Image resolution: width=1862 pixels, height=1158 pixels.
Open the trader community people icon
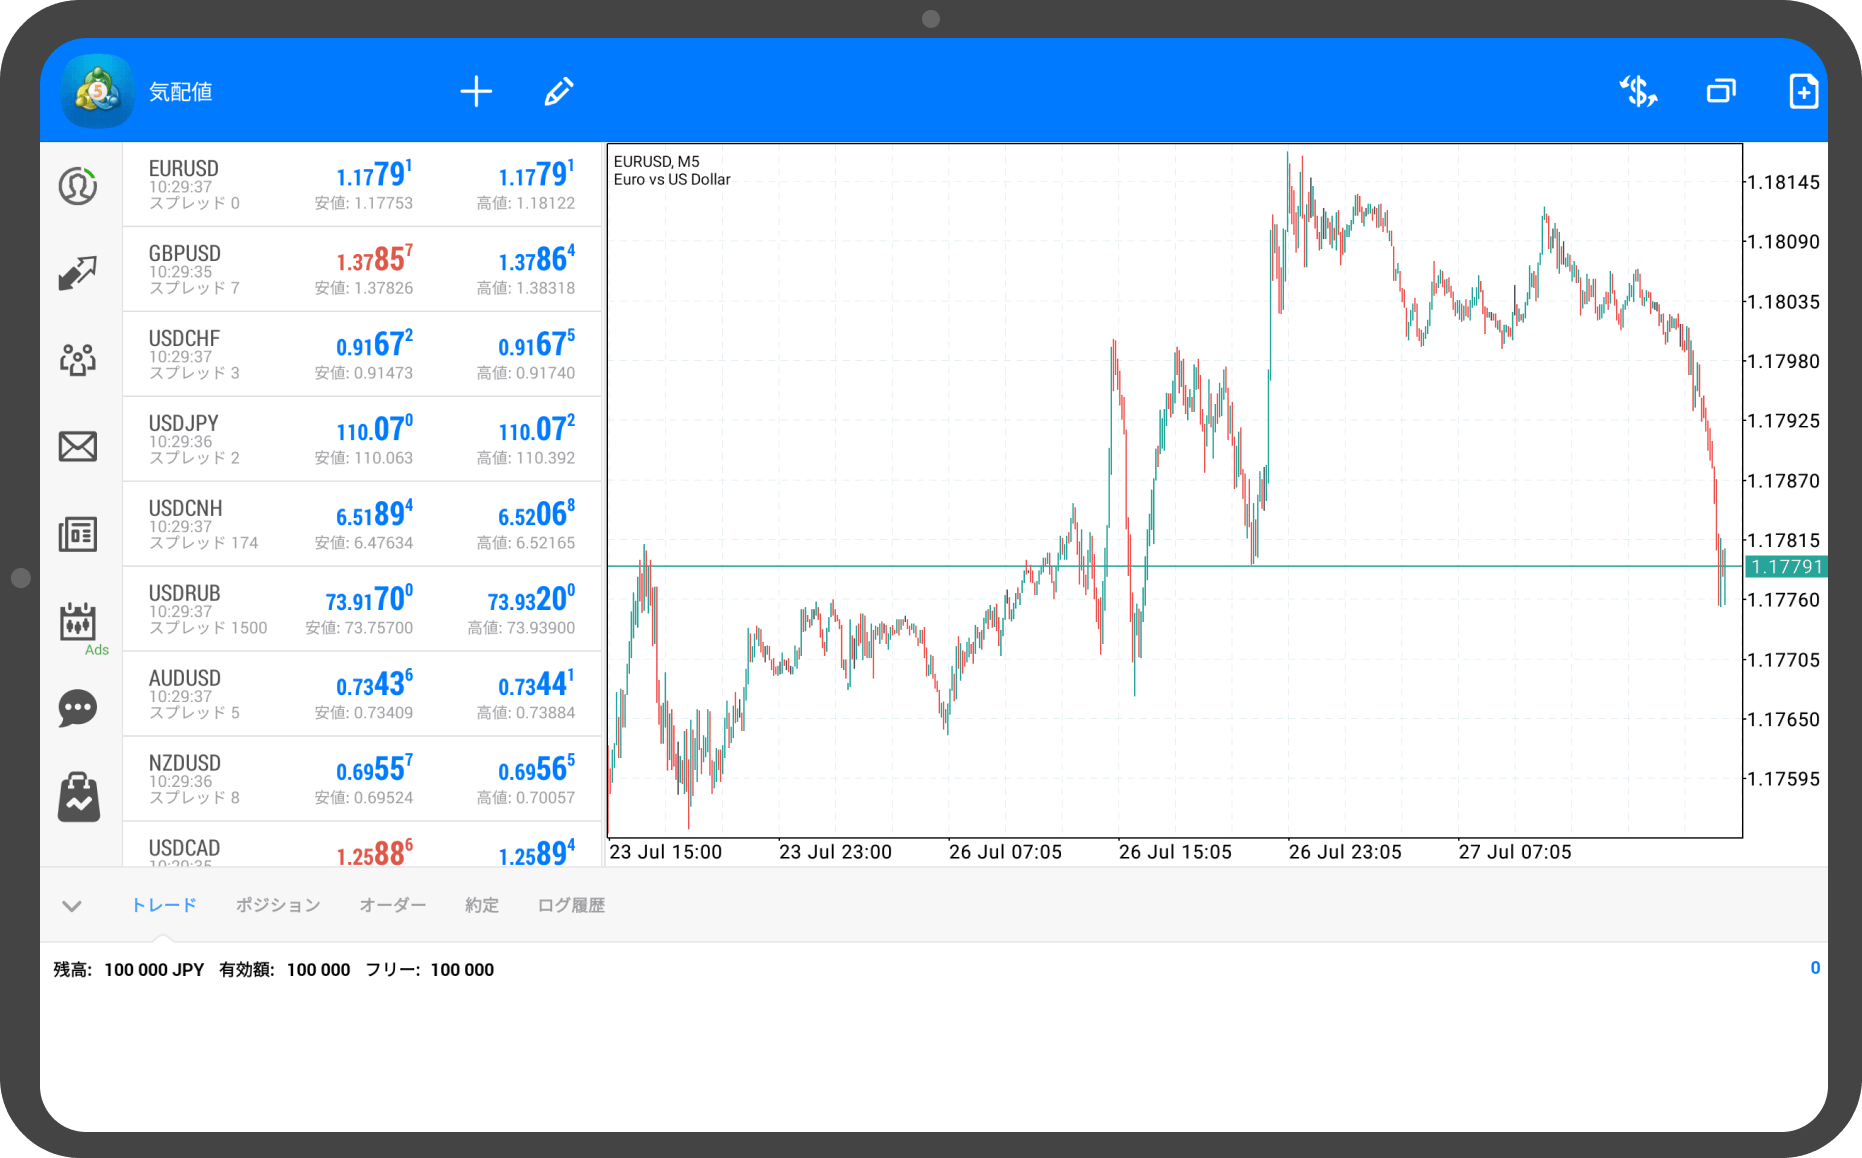pyautogui.click(x=78, y=359)
